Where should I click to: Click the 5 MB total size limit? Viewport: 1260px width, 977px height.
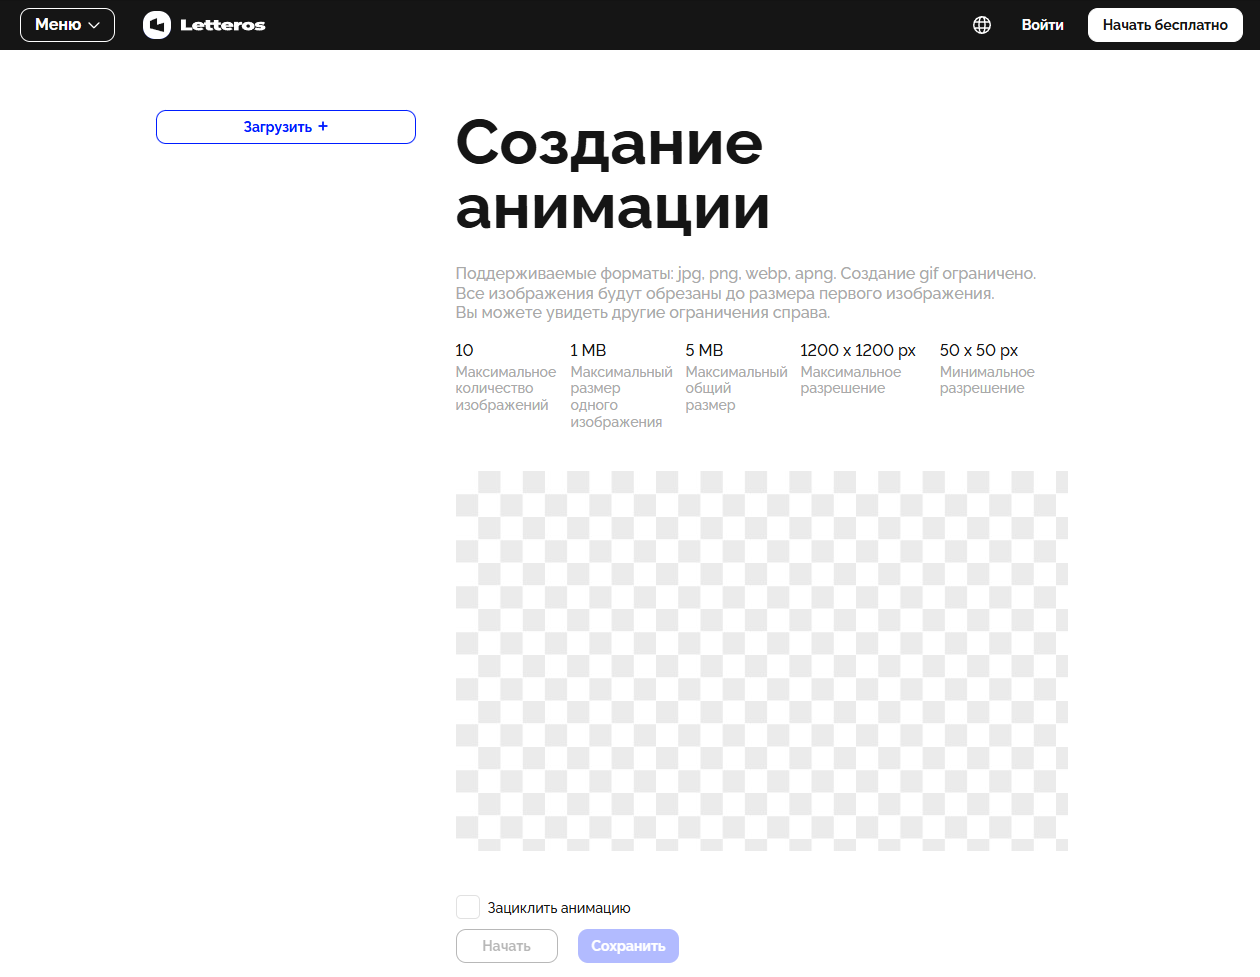(x=704, y=350)
